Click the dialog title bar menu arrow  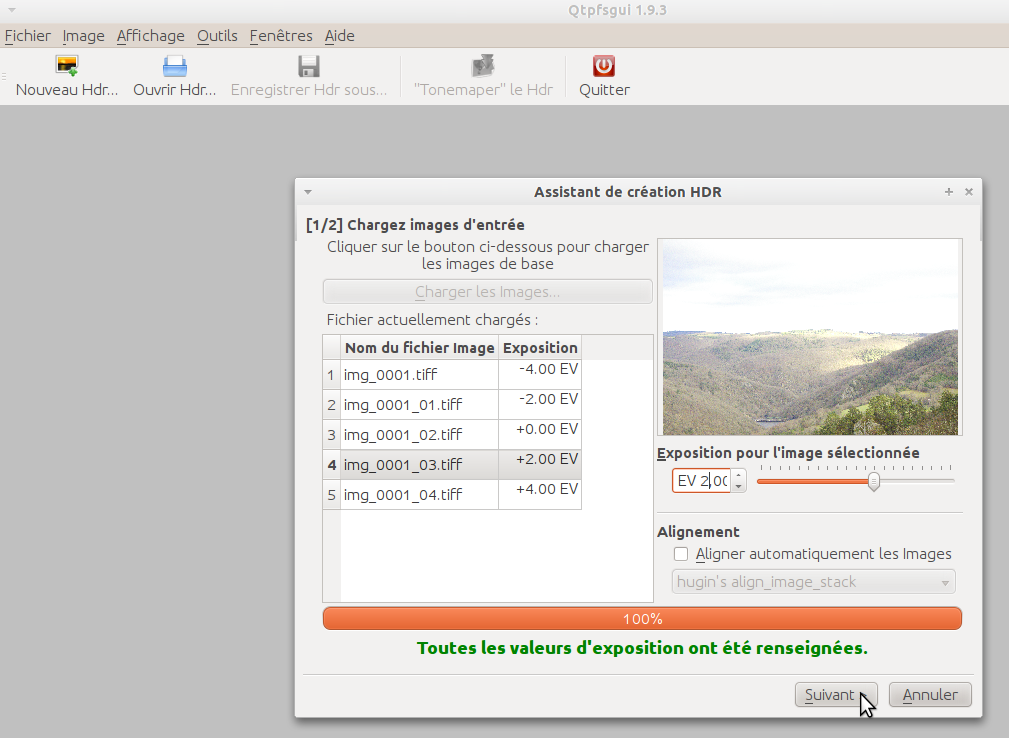coord(308,192)
